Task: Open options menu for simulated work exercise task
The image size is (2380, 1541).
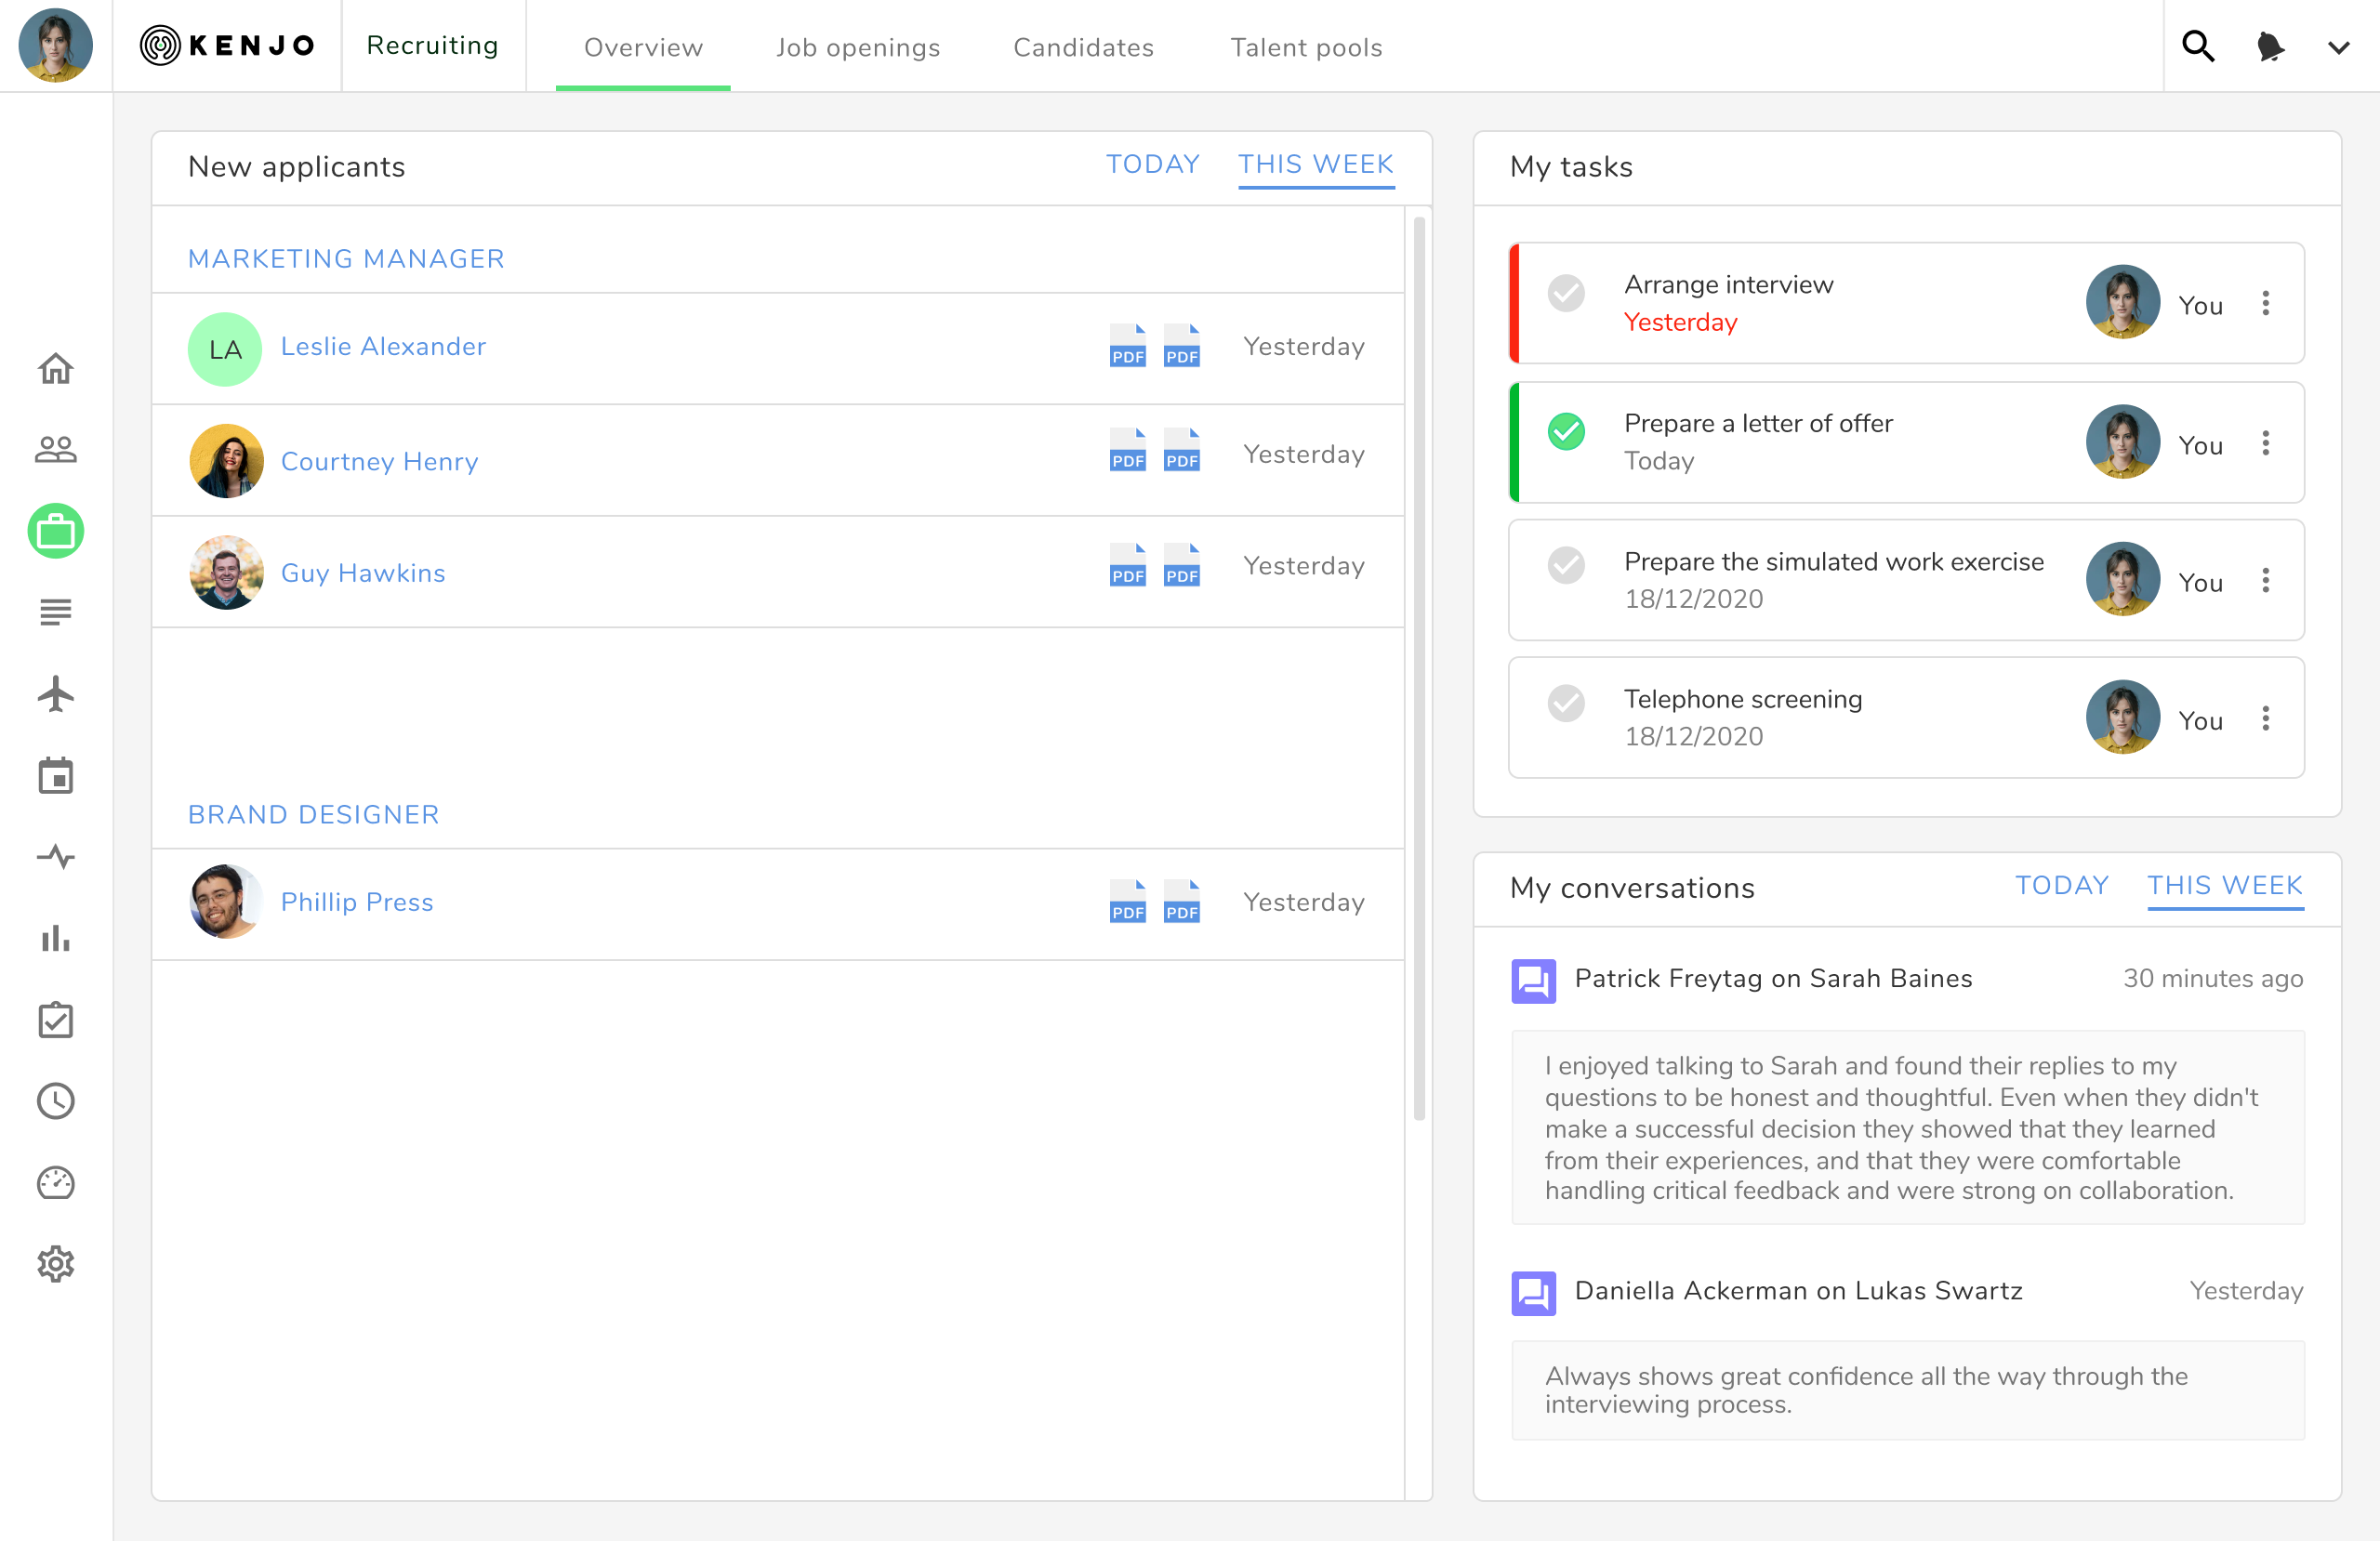Action: click(x=2265, y=580)
